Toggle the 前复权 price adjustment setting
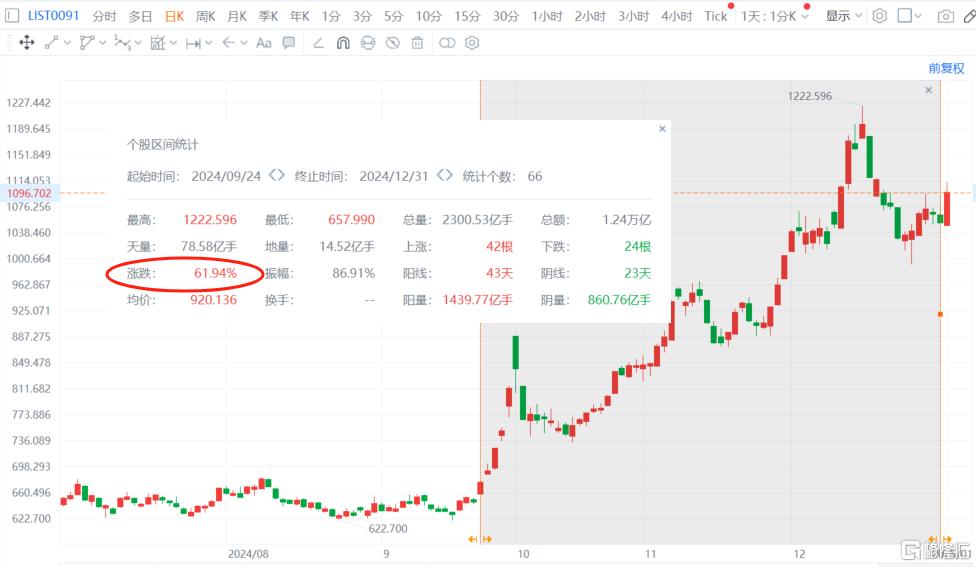 (946, 68)
